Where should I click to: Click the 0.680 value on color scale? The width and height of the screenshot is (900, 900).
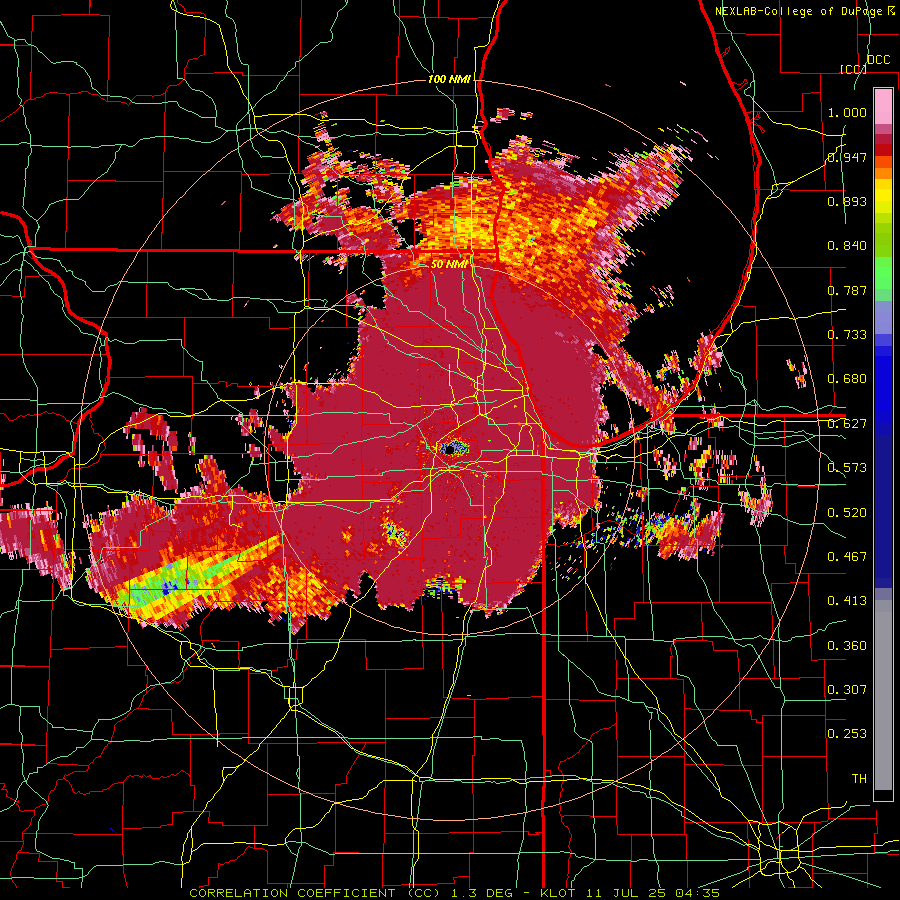[x=847, y=379]
